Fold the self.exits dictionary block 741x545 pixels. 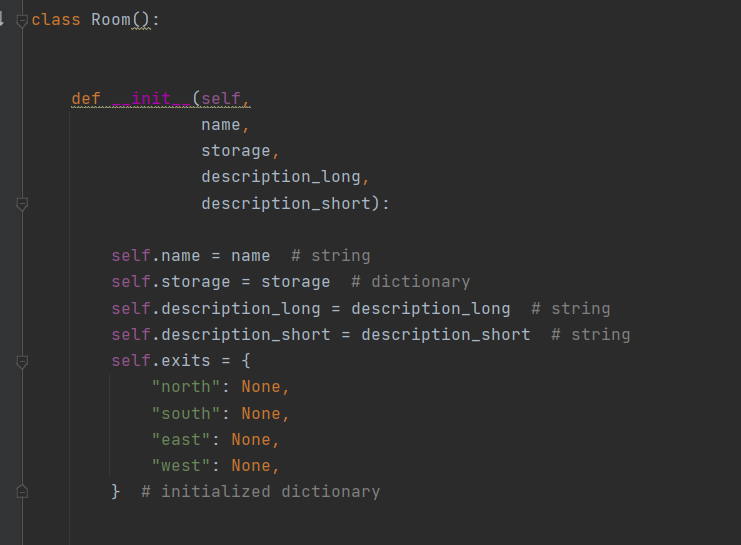click(22, 362)
